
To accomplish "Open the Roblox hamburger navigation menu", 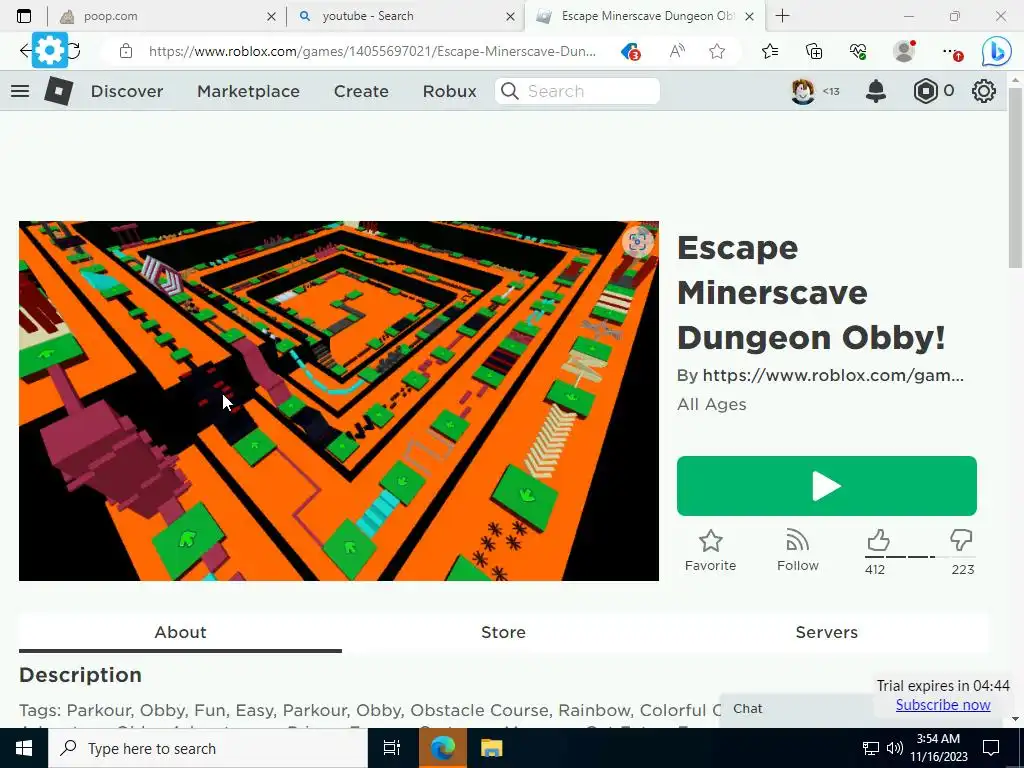I will point(20,91).
